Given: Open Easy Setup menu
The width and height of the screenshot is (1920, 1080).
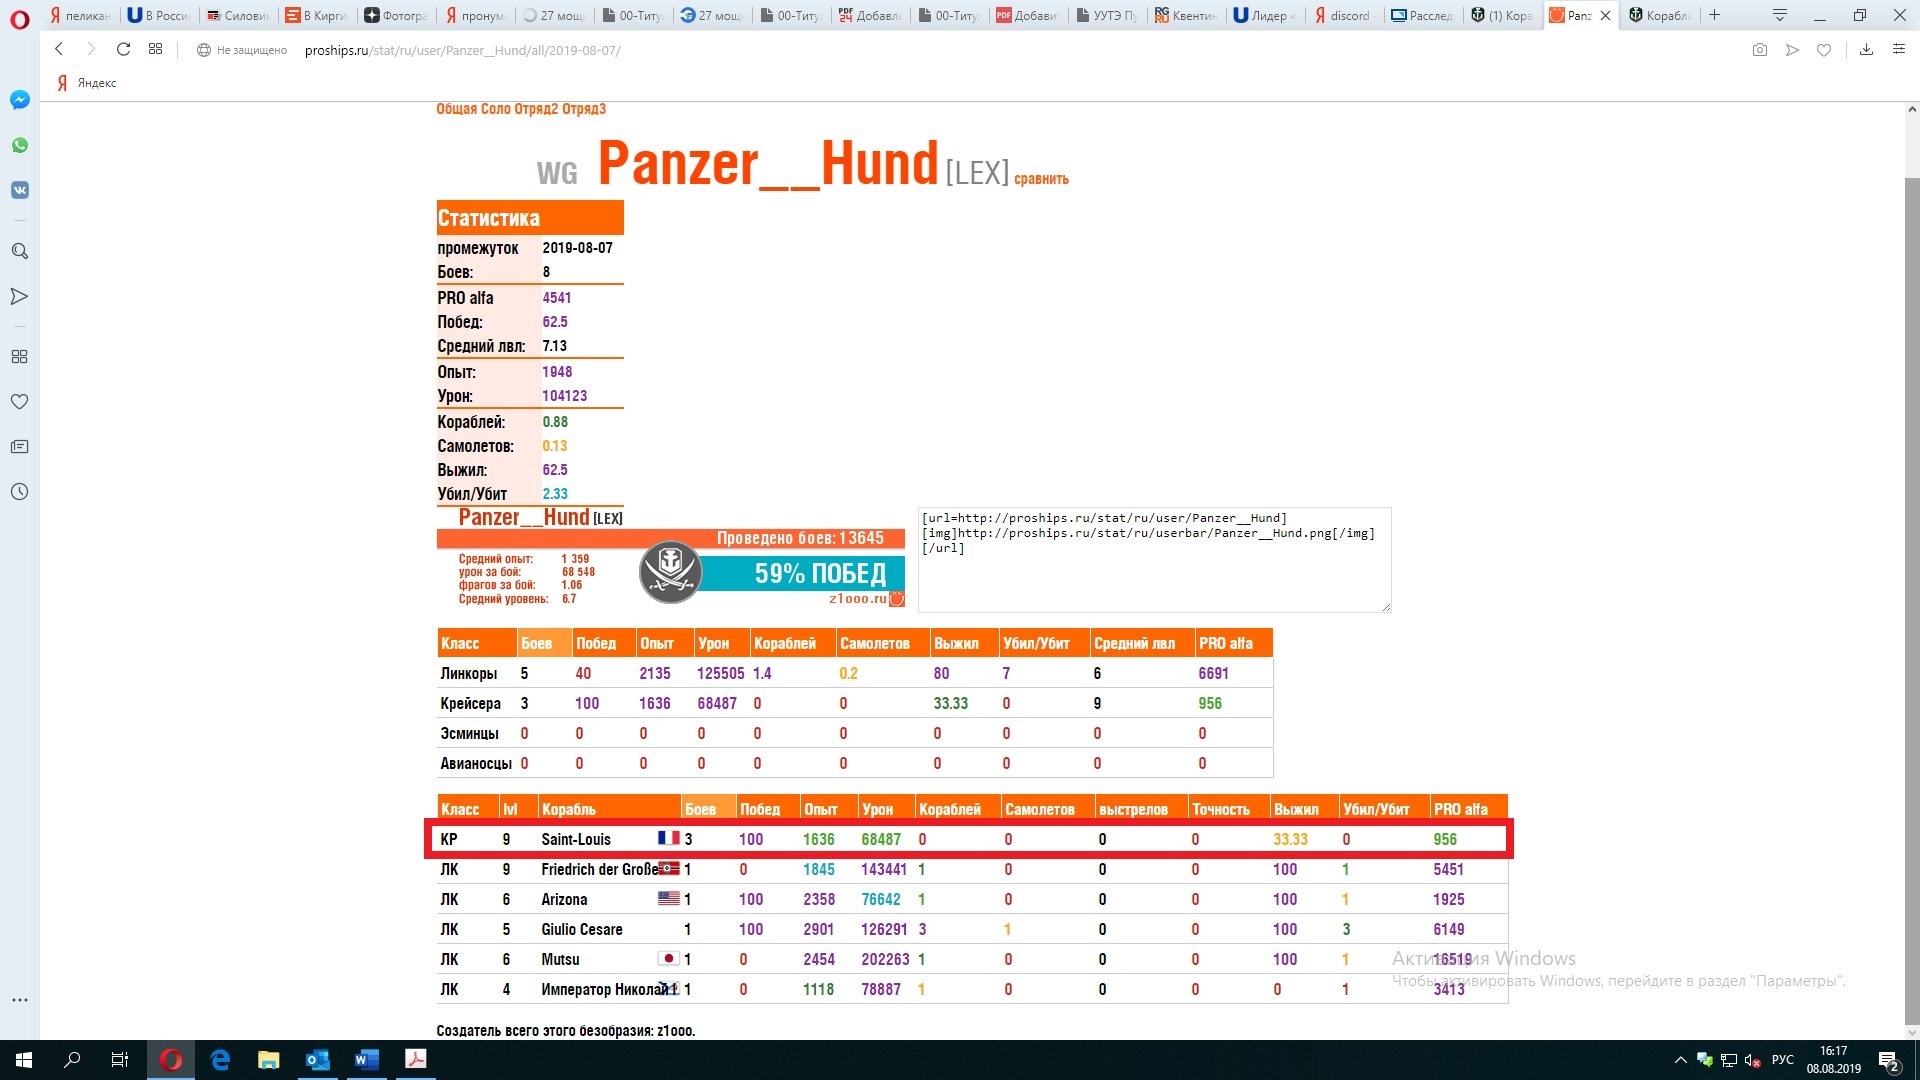Looking at the screenshot, I should point(1899,50).
